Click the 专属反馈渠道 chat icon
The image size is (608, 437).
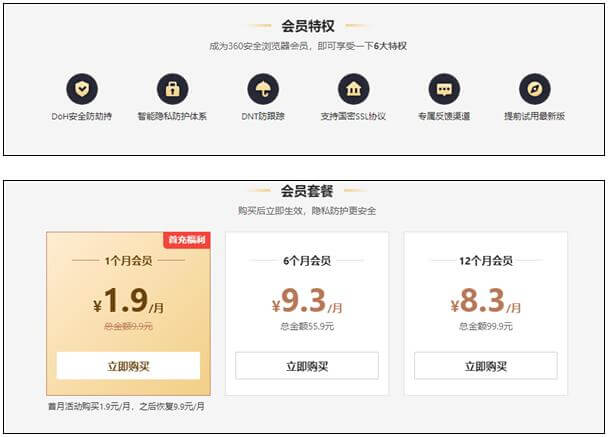[x=444, y=89]
